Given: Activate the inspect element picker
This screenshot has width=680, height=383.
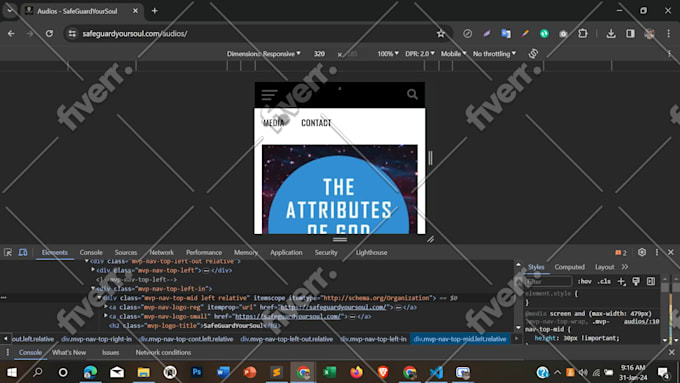Looking at the screenshot, I should (8, 252).
